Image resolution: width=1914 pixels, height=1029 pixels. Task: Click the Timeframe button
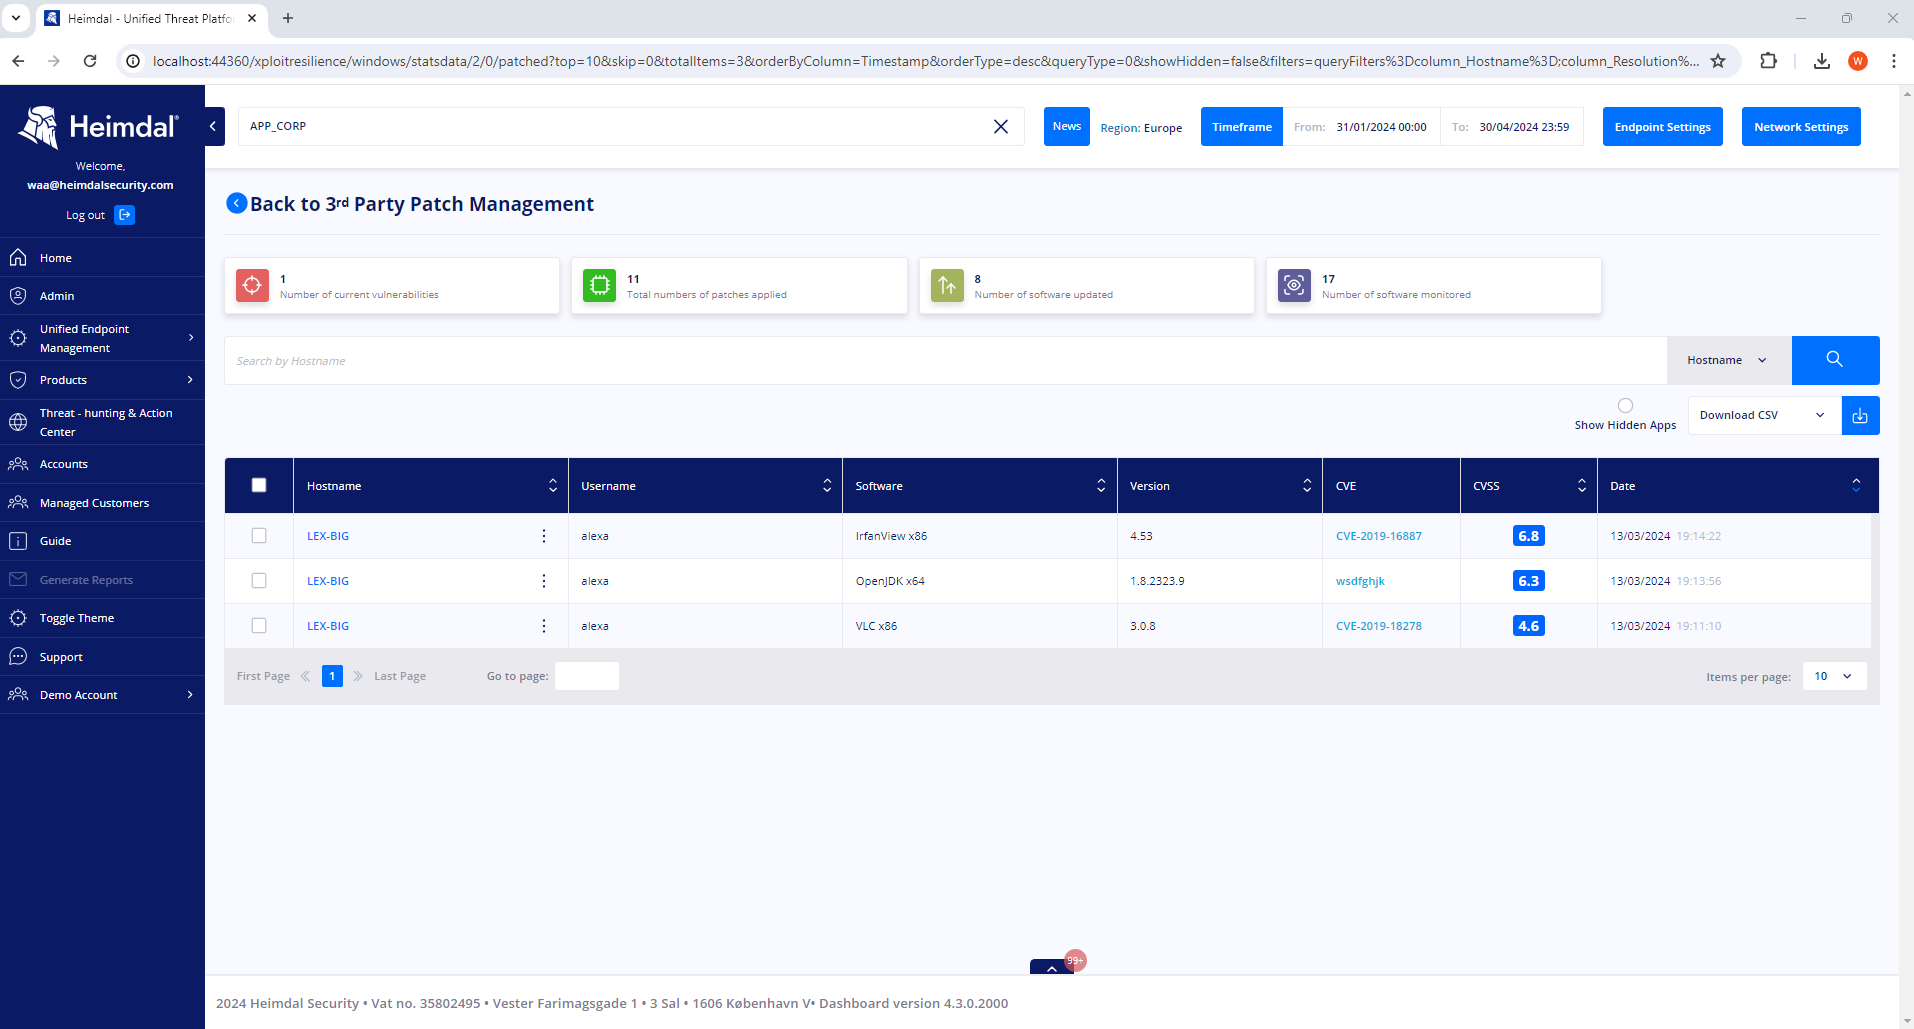(1242, 127)
